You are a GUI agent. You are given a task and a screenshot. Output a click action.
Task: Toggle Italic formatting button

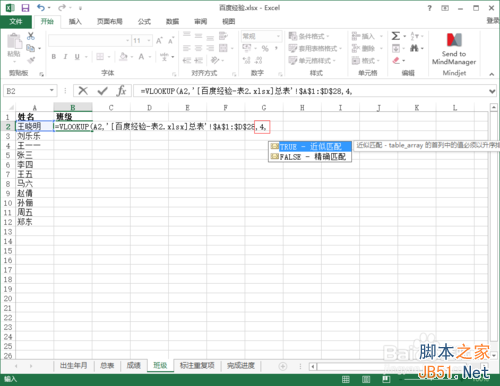[65, 57]
